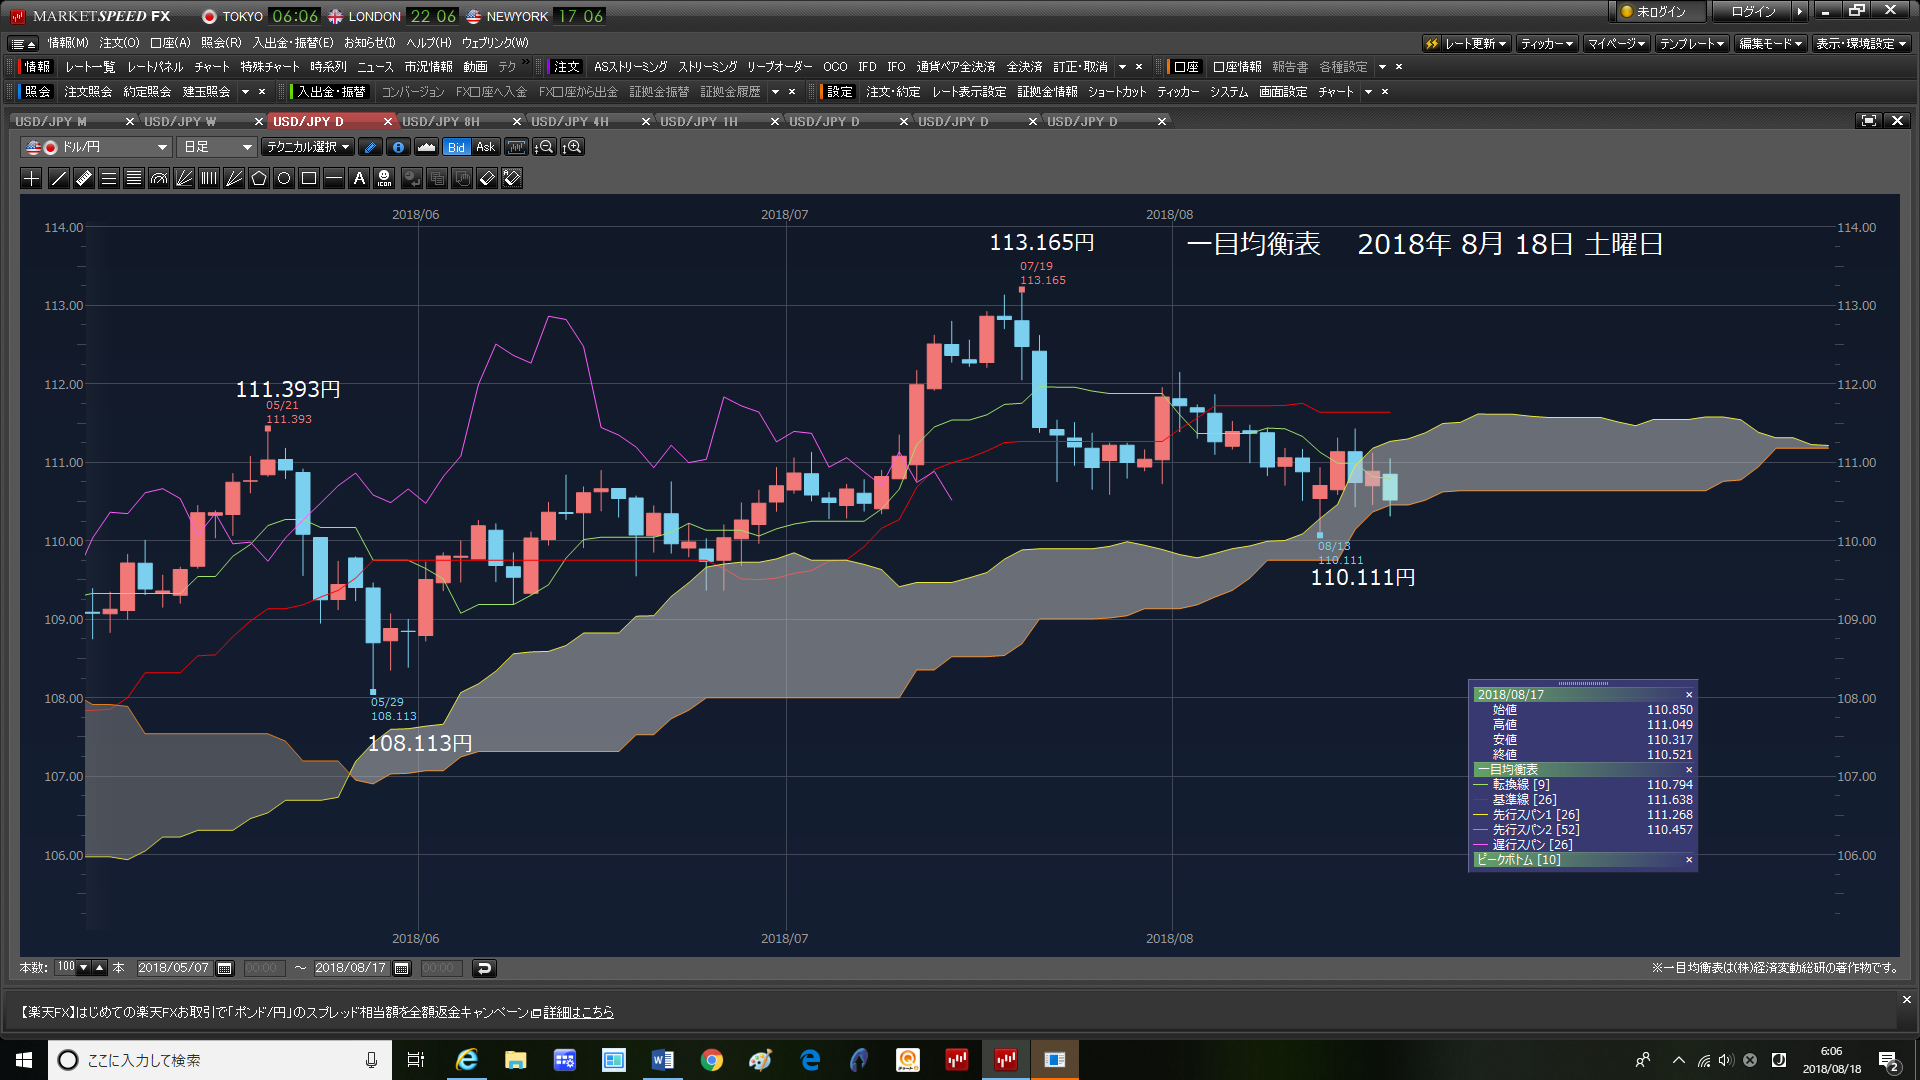The width and height of the screenshot is (1920, 1080).
Task: Open the ドル/円 currency pair dropdown
Action: 96,147
